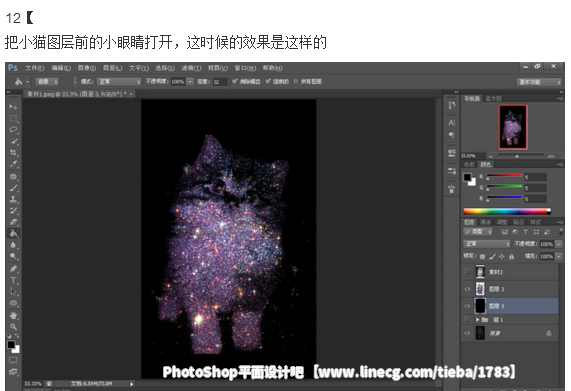Open layer fill arrow

tap(558, 257)
